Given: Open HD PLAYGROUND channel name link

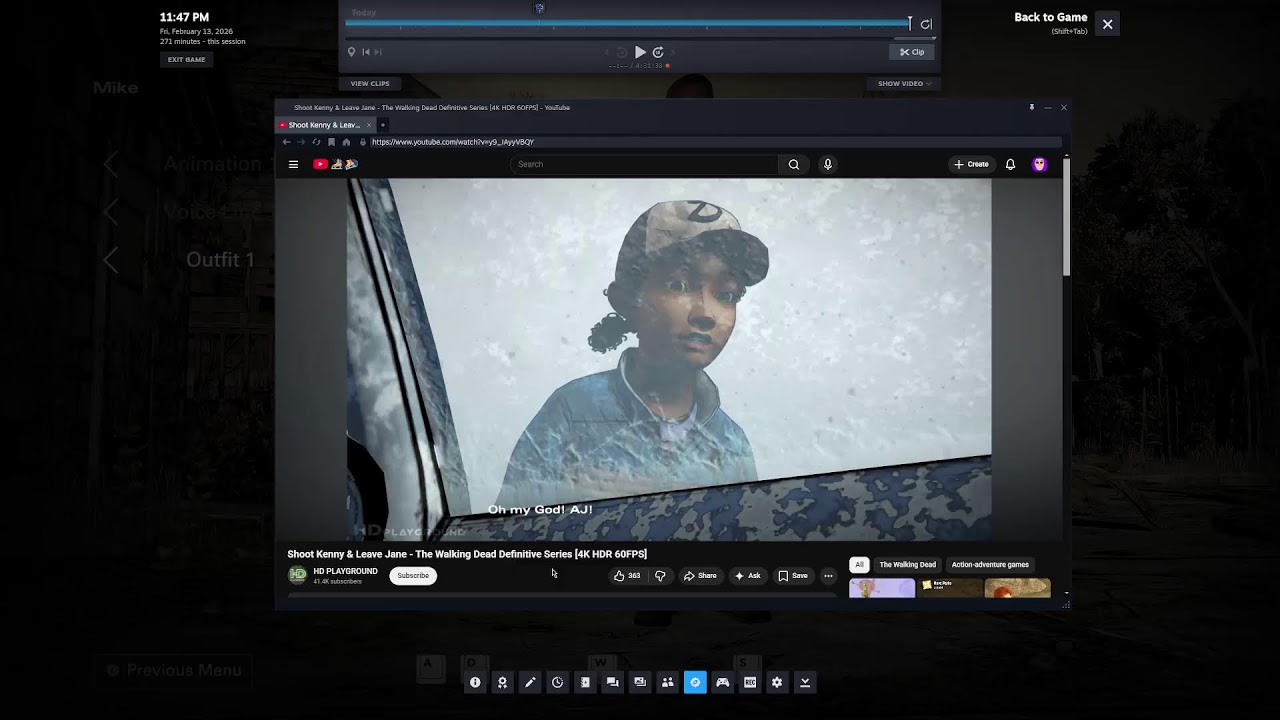Looking at the screenshot, I should click(345, 571).
